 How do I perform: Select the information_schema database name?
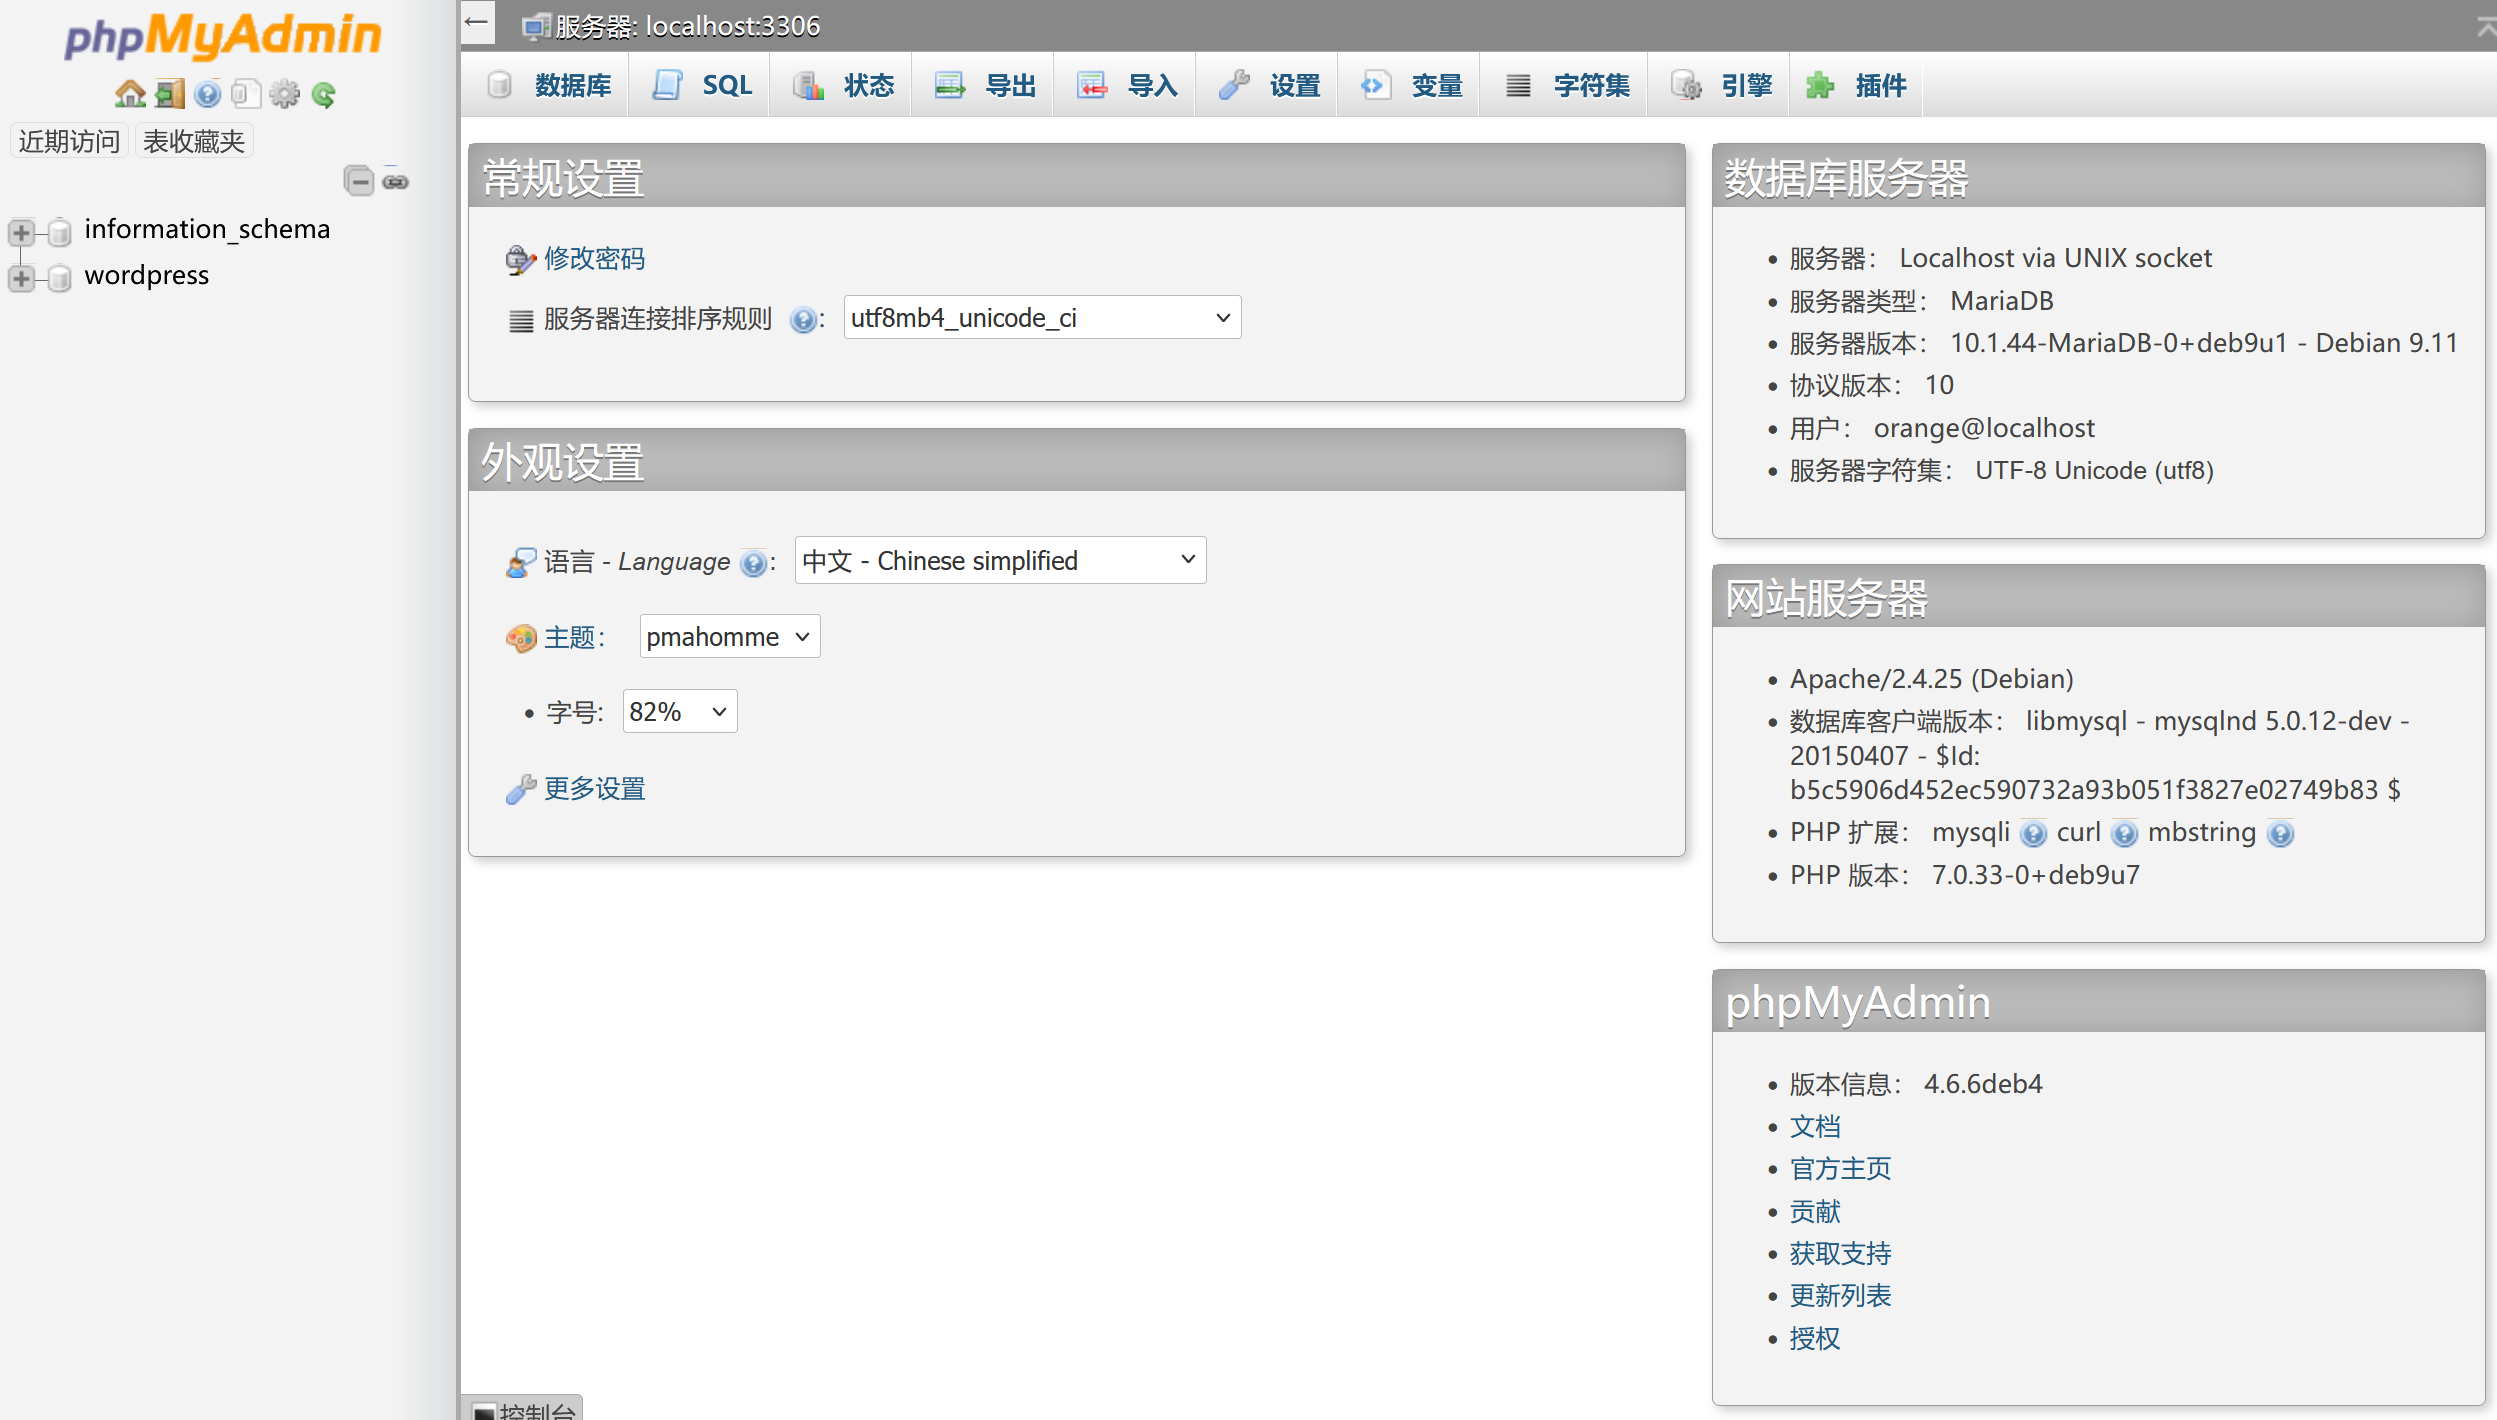pos(207,229)
